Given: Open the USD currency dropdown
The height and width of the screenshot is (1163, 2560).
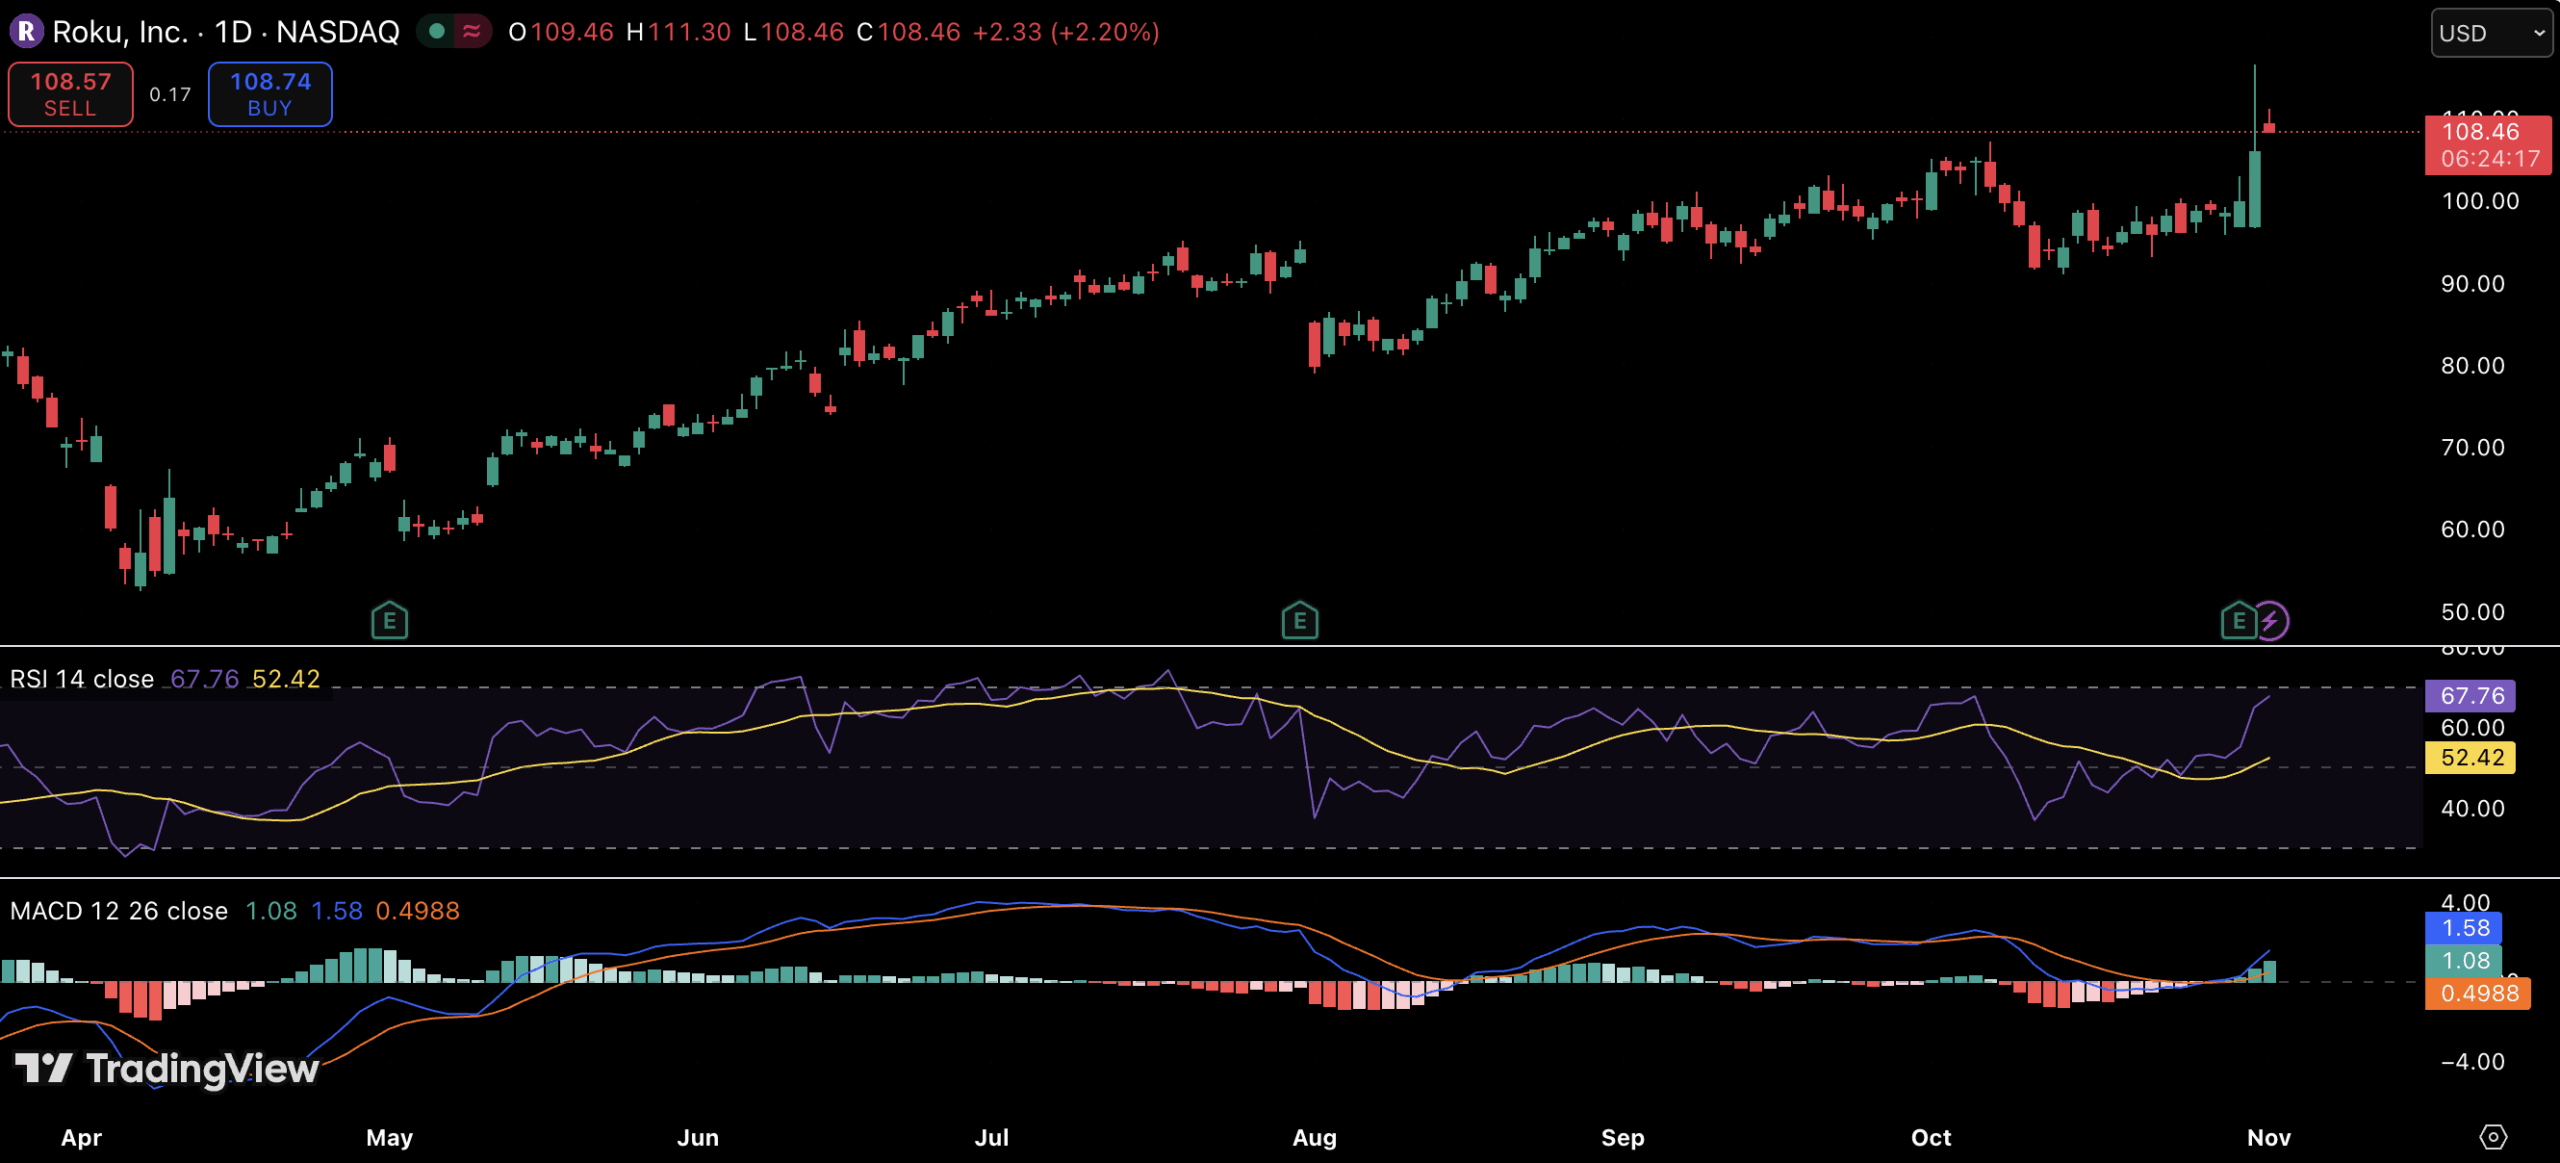Looking at the screenshot, I should tap(2490, 33).
